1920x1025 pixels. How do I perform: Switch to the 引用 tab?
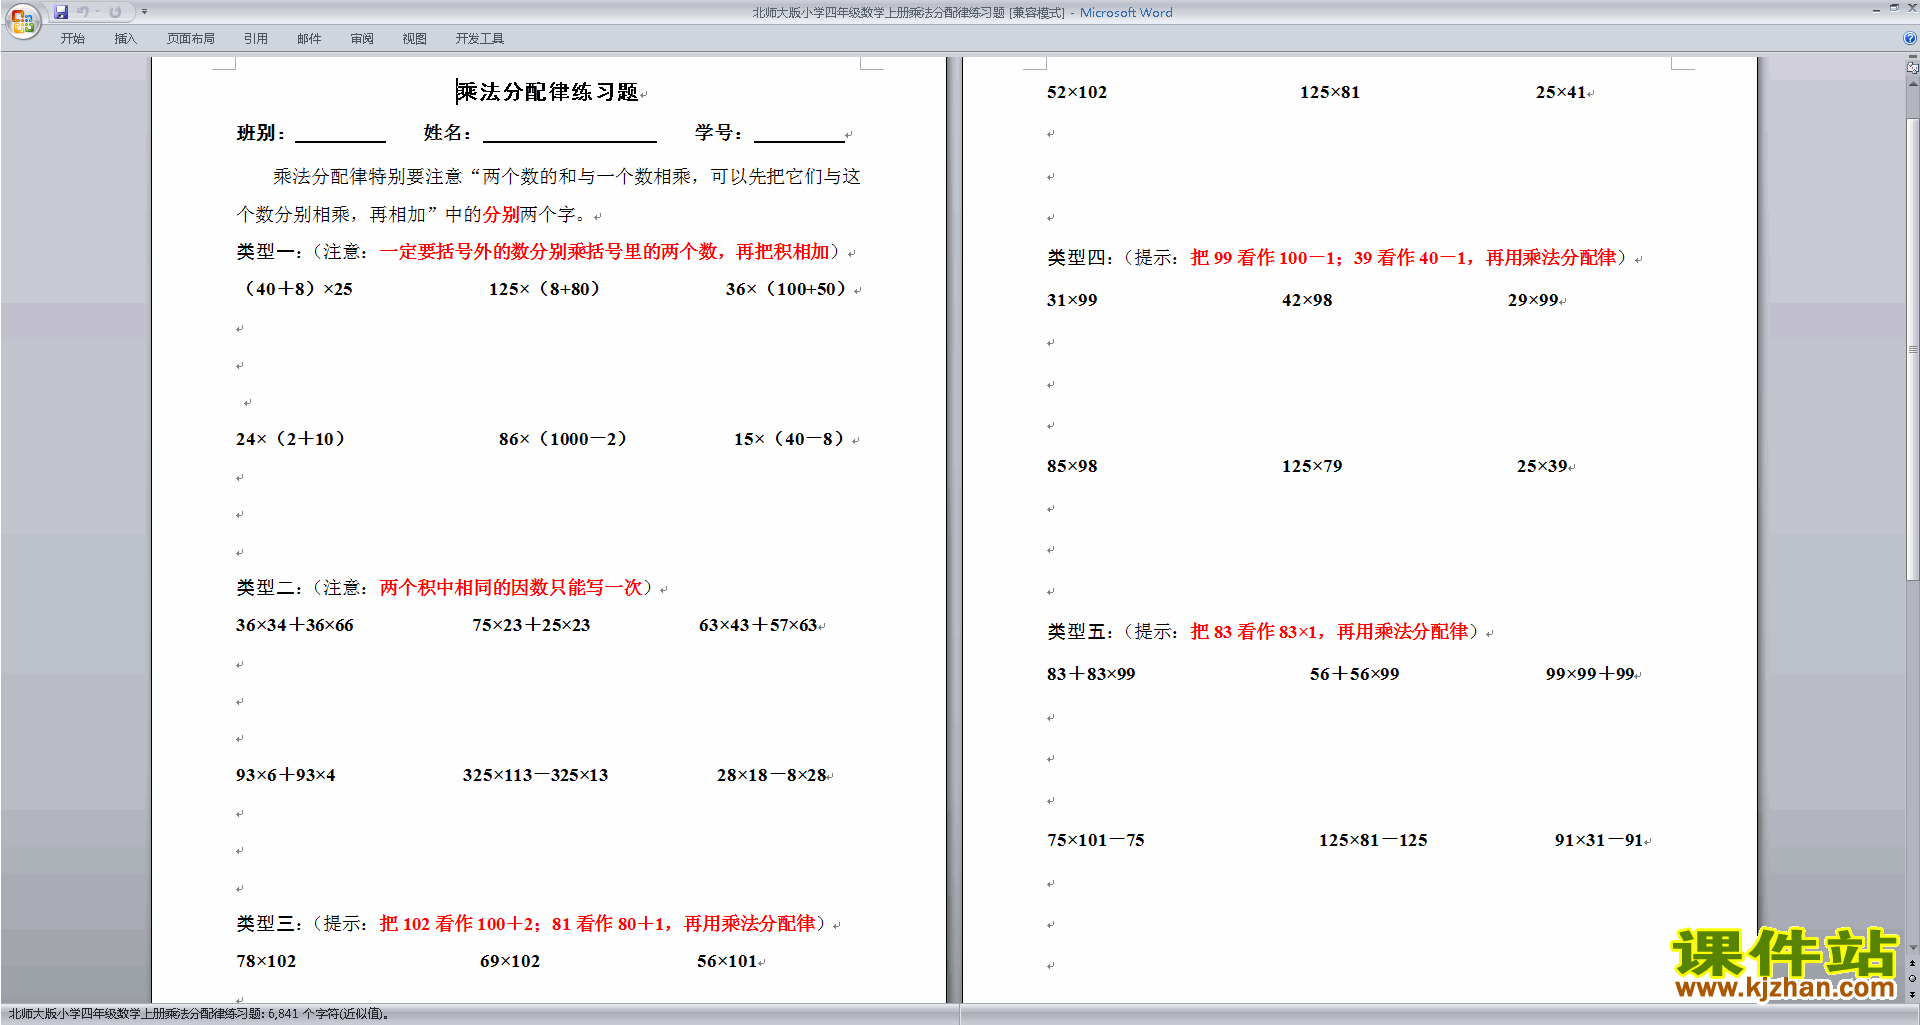point(255,38)
